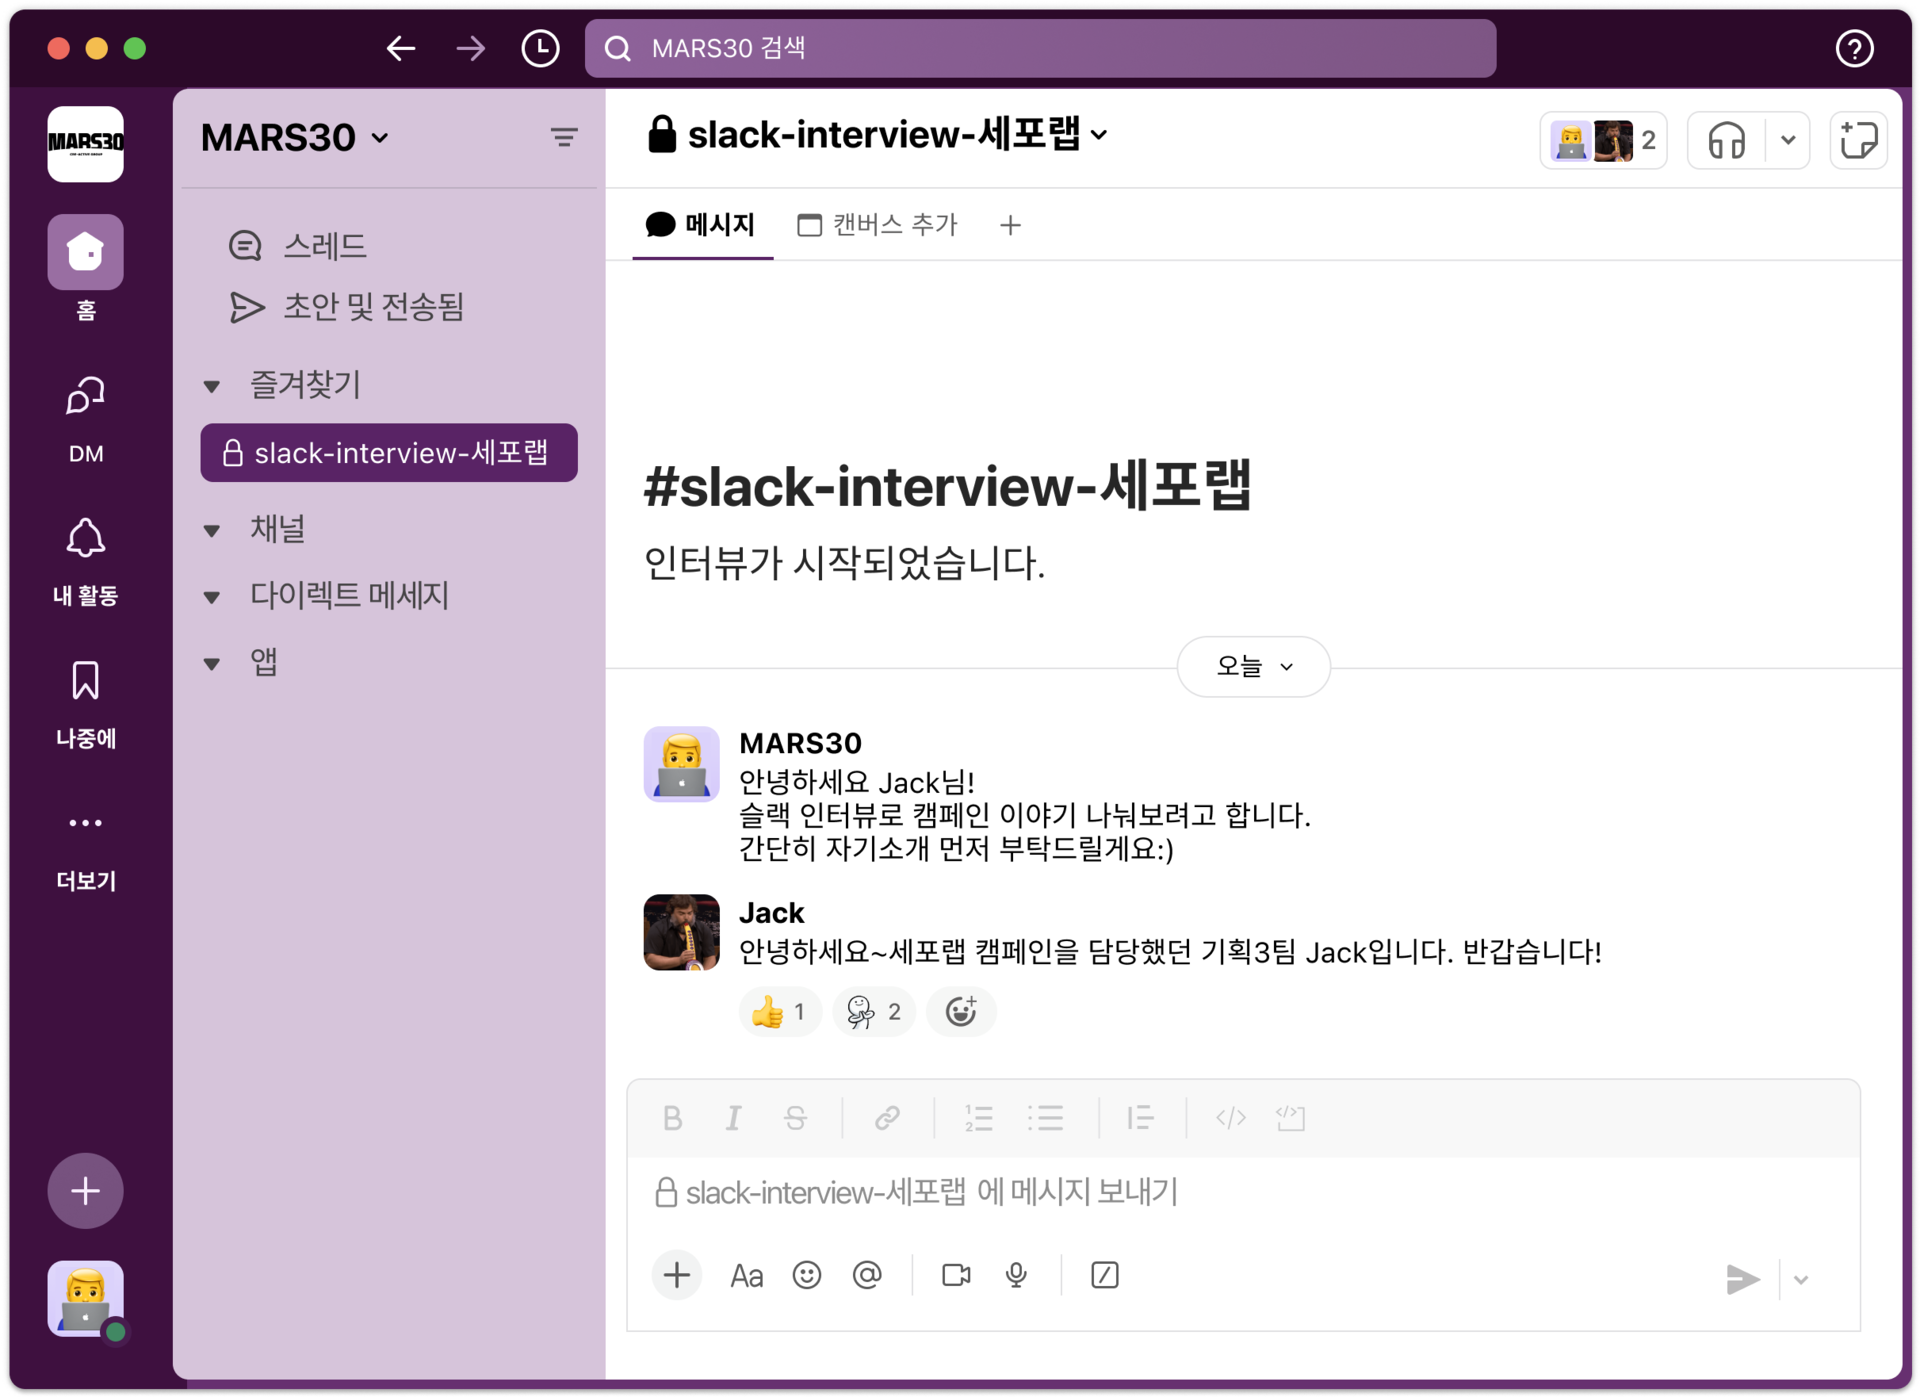Click the @ mention icon
This screenshot has height=1397, width=1920.
867,1275
